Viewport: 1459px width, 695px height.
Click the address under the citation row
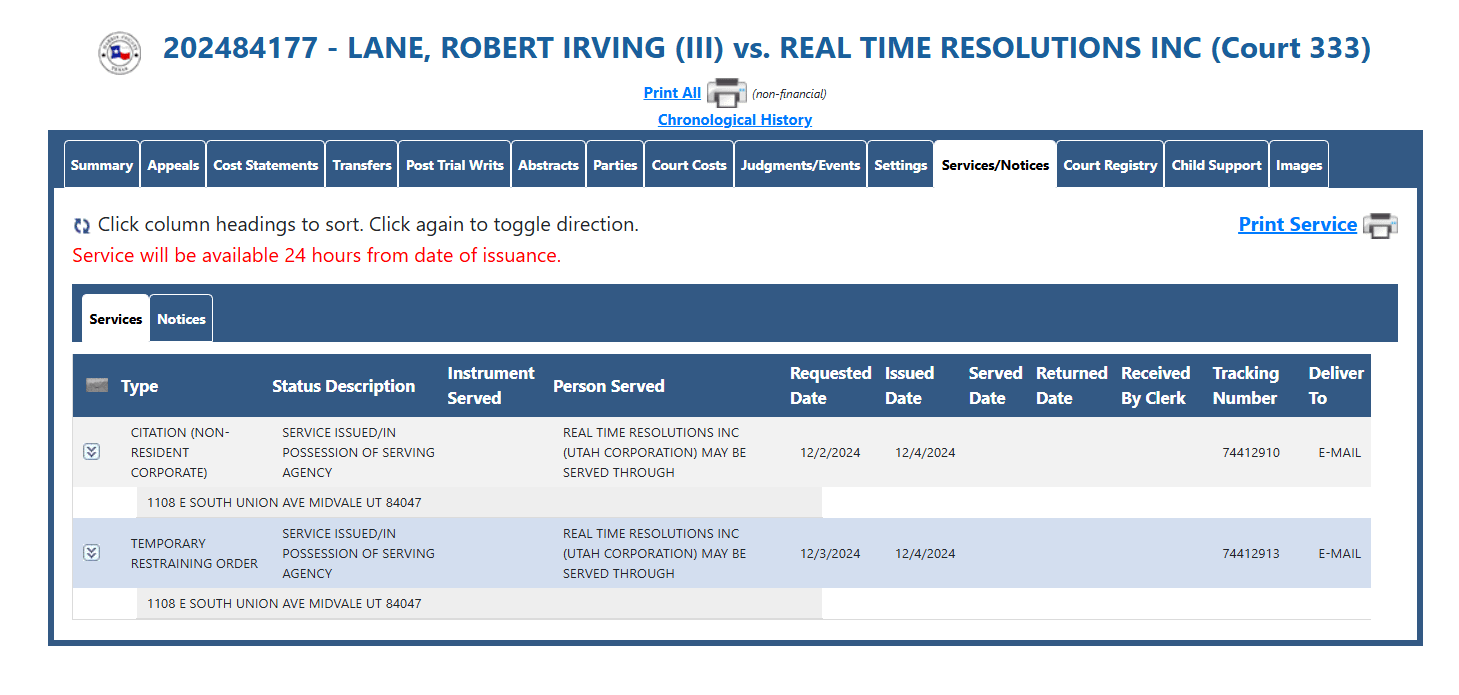coord(284,503)
